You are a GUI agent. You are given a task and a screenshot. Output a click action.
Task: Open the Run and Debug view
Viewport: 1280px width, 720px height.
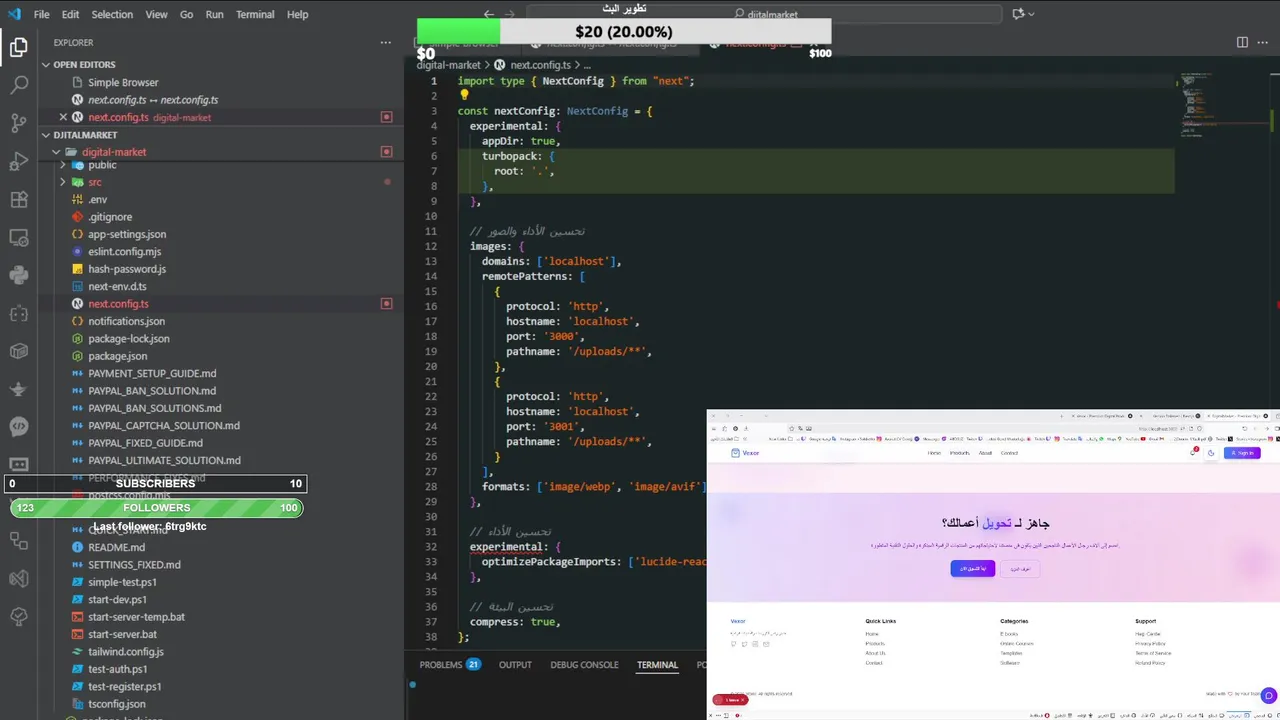19,161
